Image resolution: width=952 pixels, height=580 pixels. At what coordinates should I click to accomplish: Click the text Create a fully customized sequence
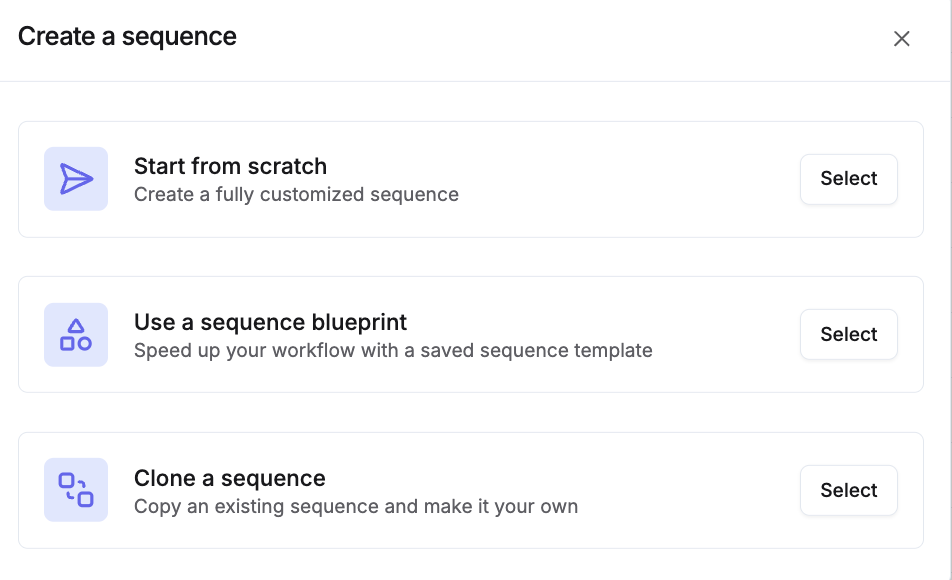point(296,194)
